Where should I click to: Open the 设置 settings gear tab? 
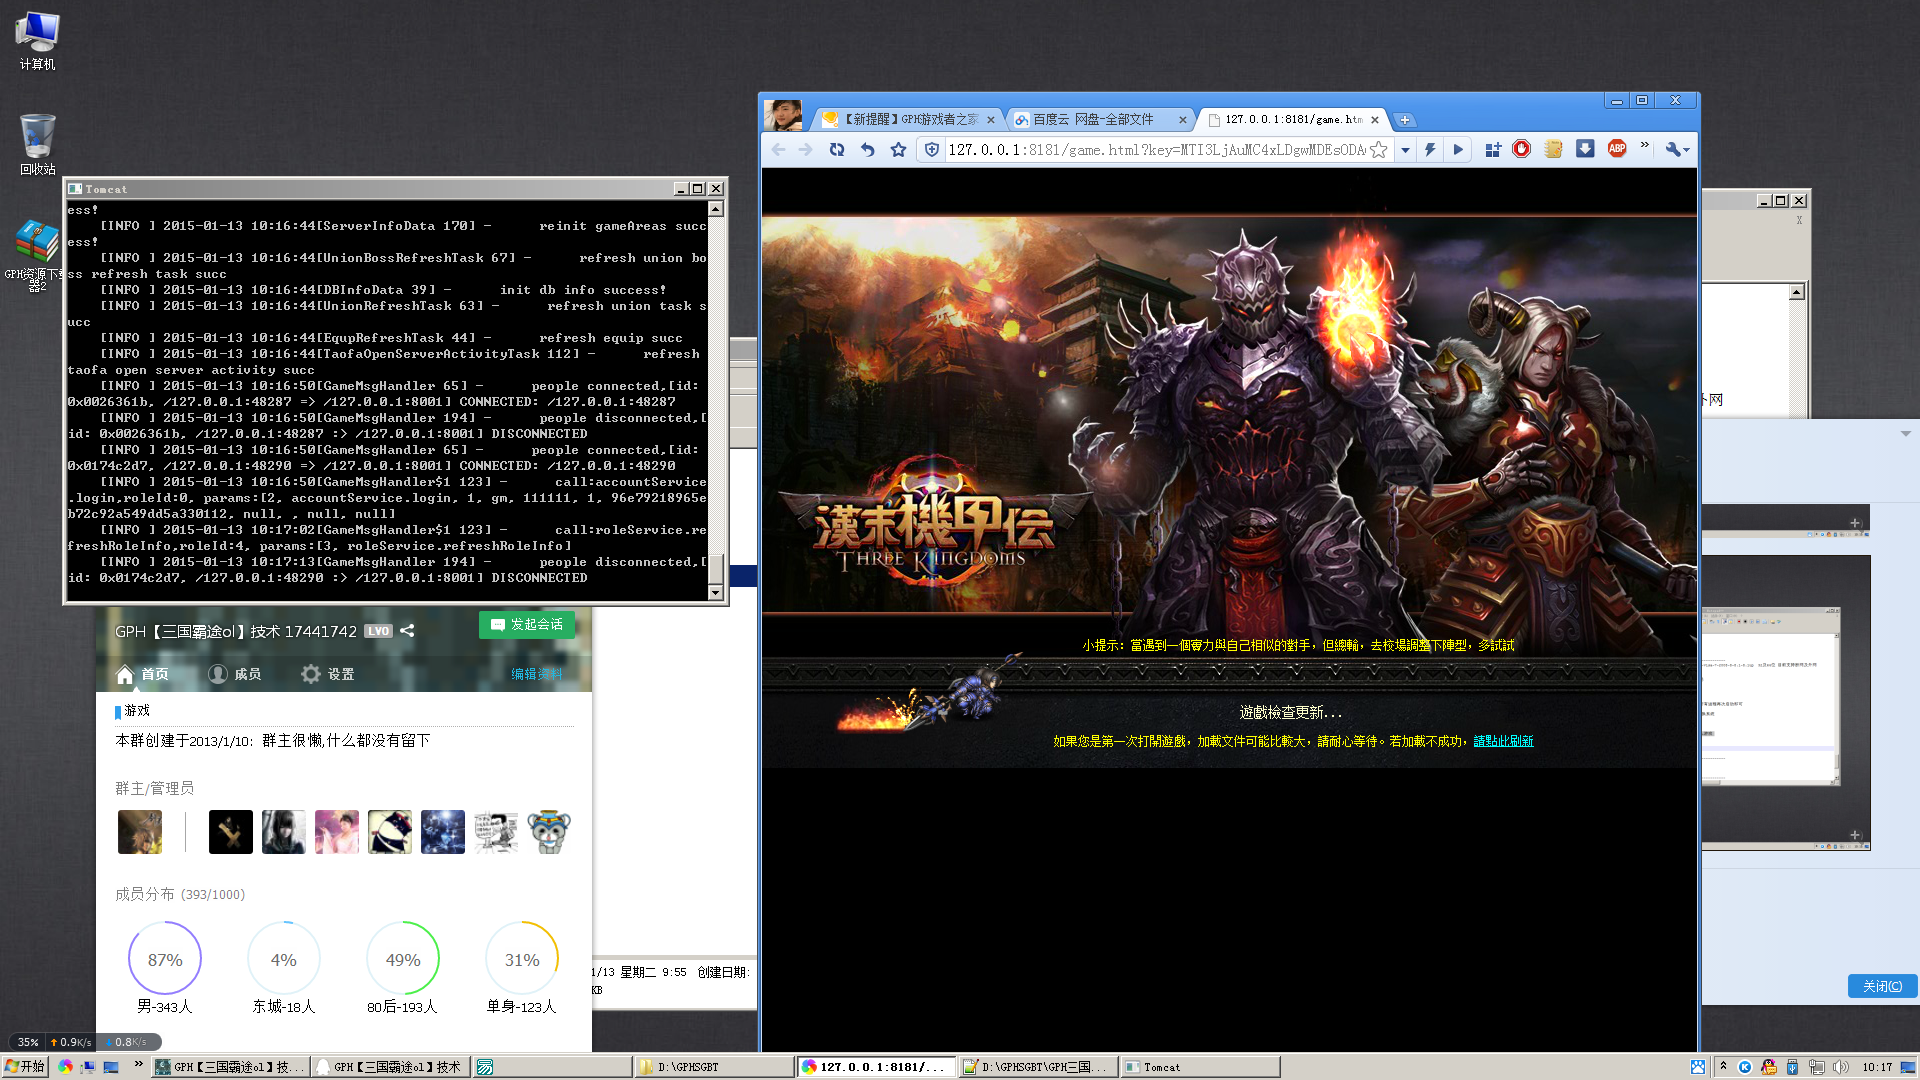tap(328, 674)
